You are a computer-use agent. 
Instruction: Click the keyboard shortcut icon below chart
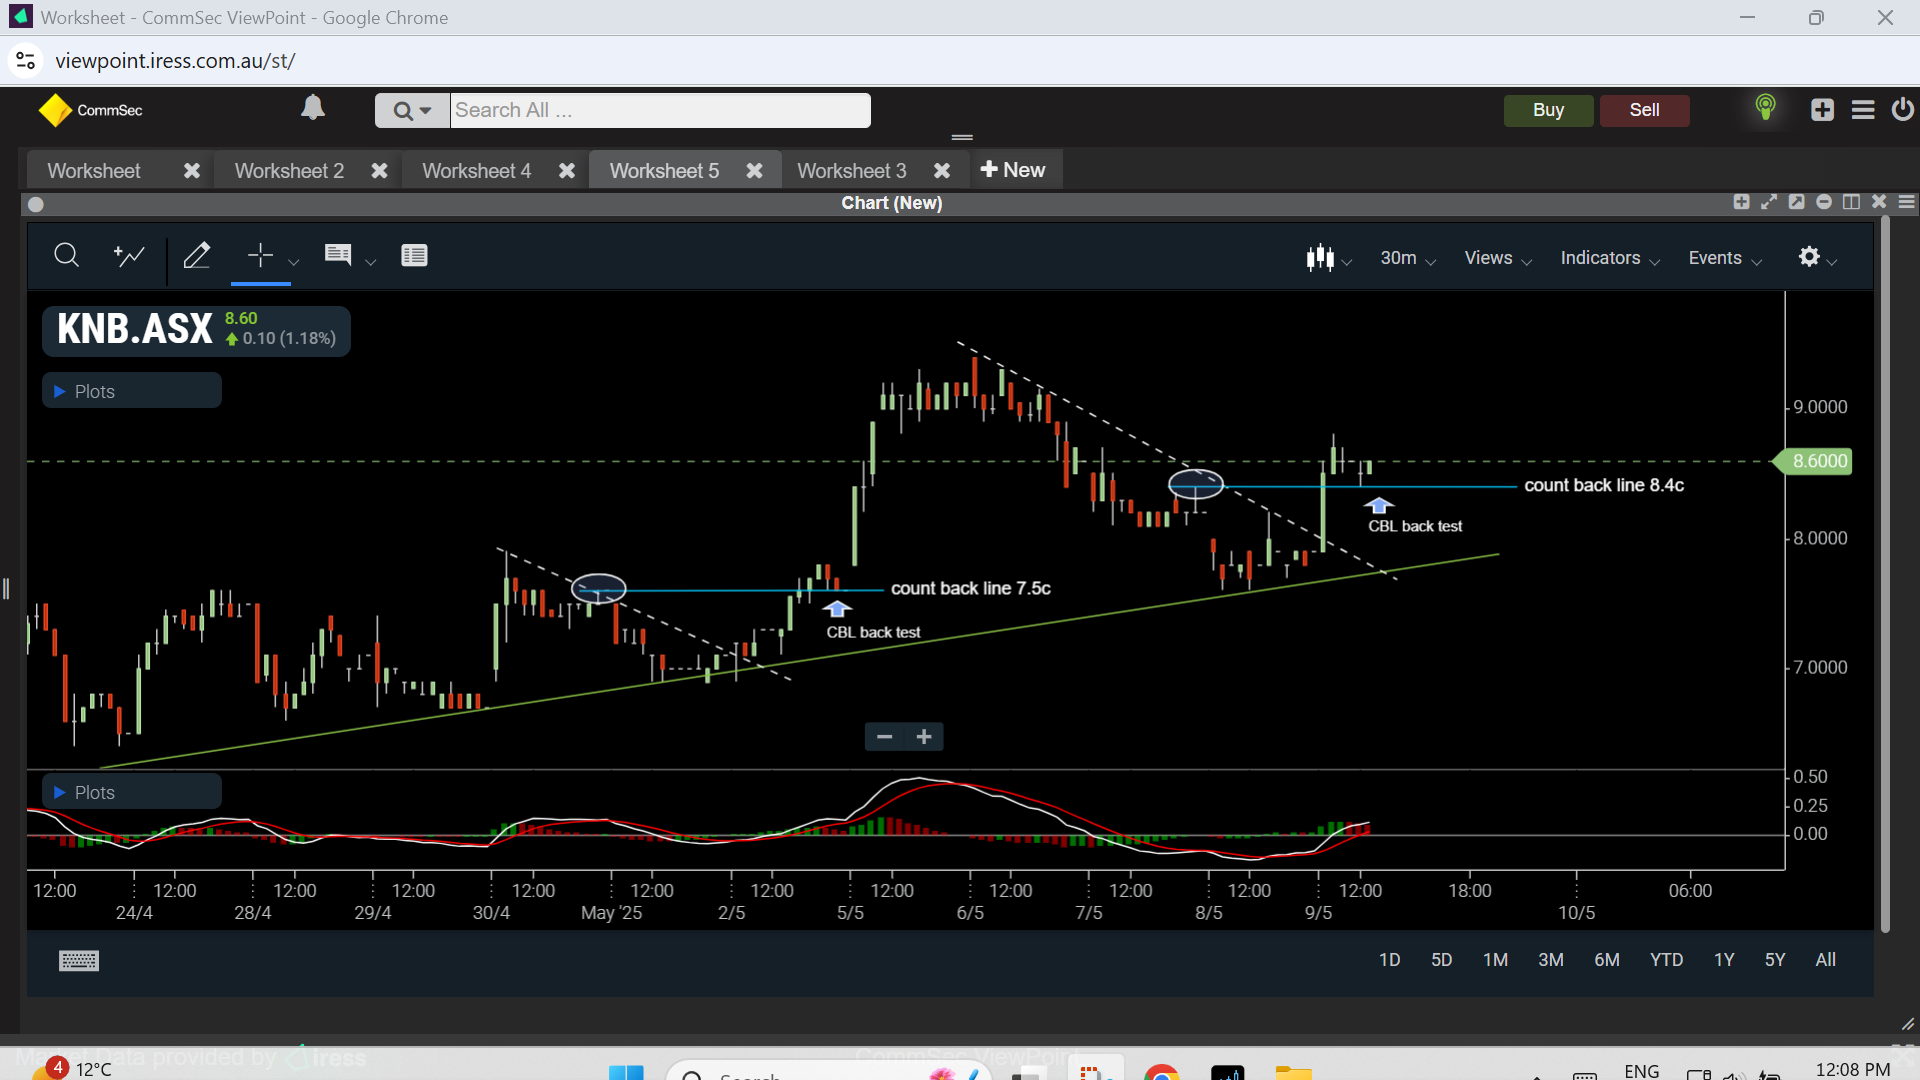tap(79, 961)
